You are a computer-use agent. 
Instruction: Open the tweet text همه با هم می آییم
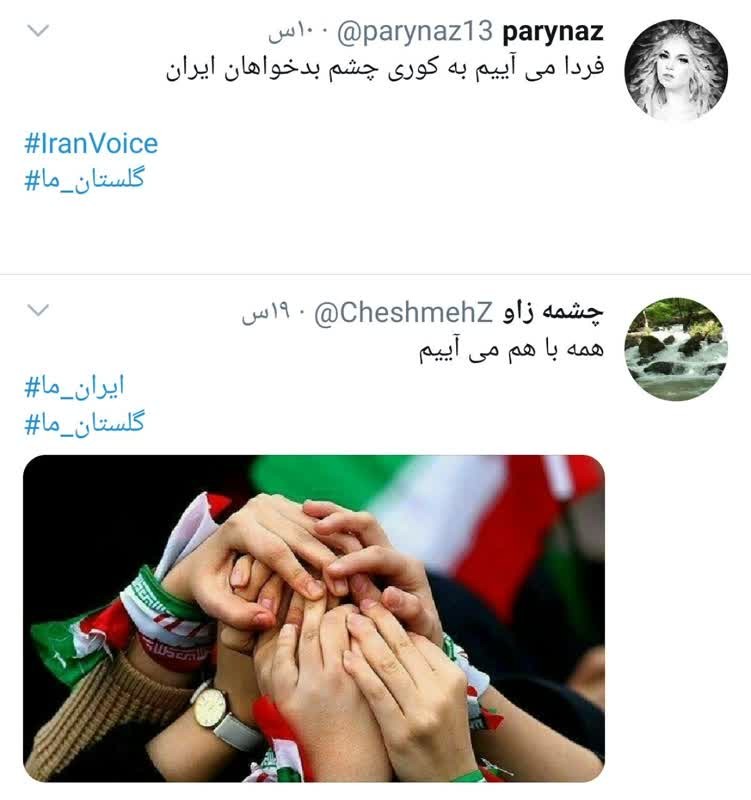click(x=511, y=350)
